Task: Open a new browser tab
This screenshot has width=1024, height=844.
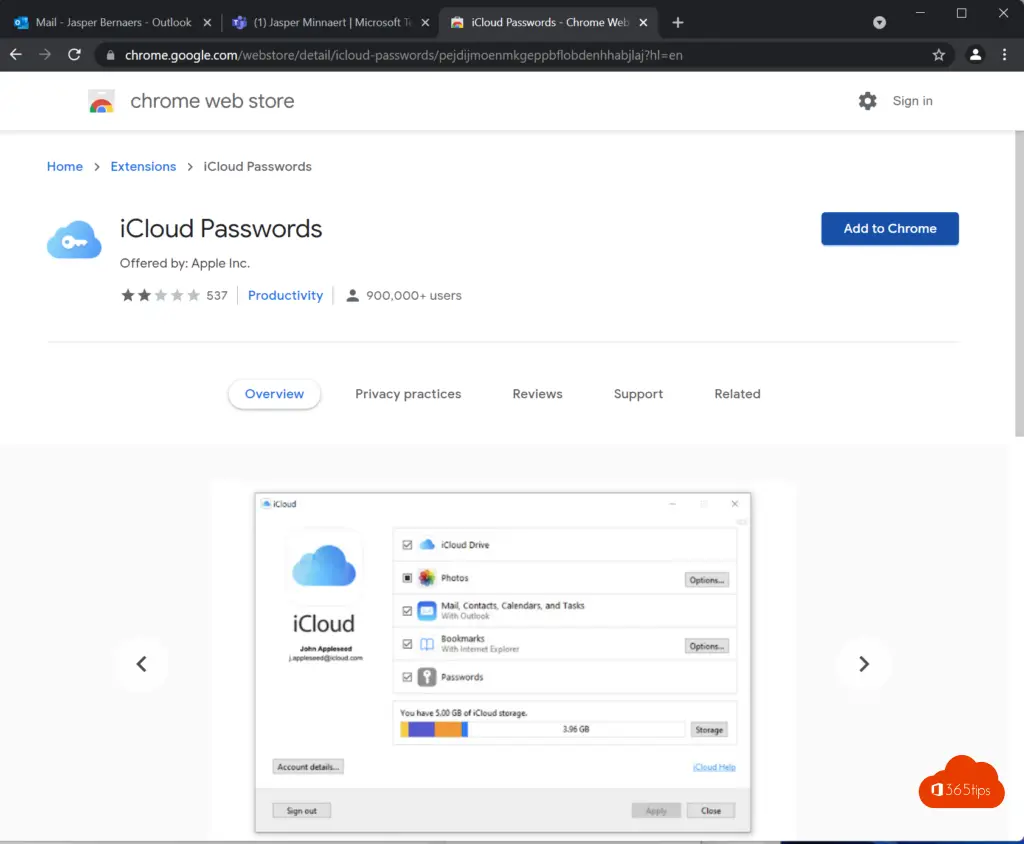Action: click(x=678, y=23)
